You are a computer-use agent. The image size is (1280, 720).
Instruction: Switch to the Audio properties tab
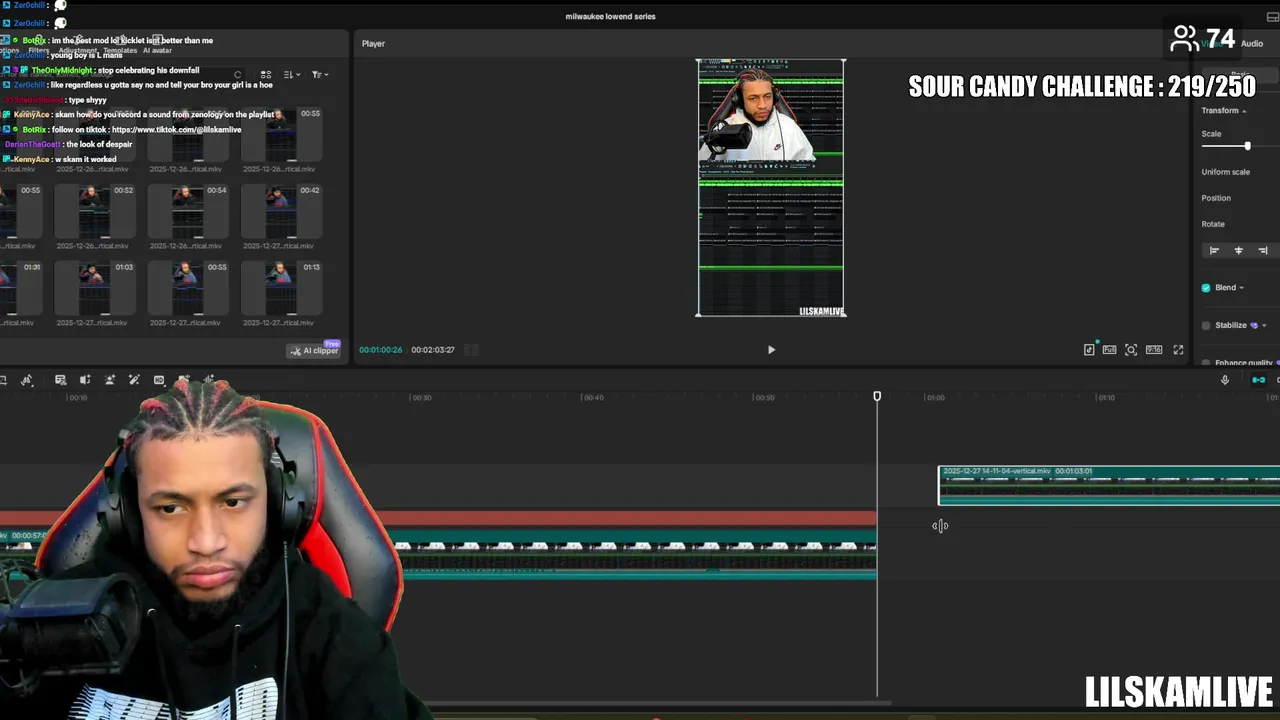click(x=1252, y=43)
